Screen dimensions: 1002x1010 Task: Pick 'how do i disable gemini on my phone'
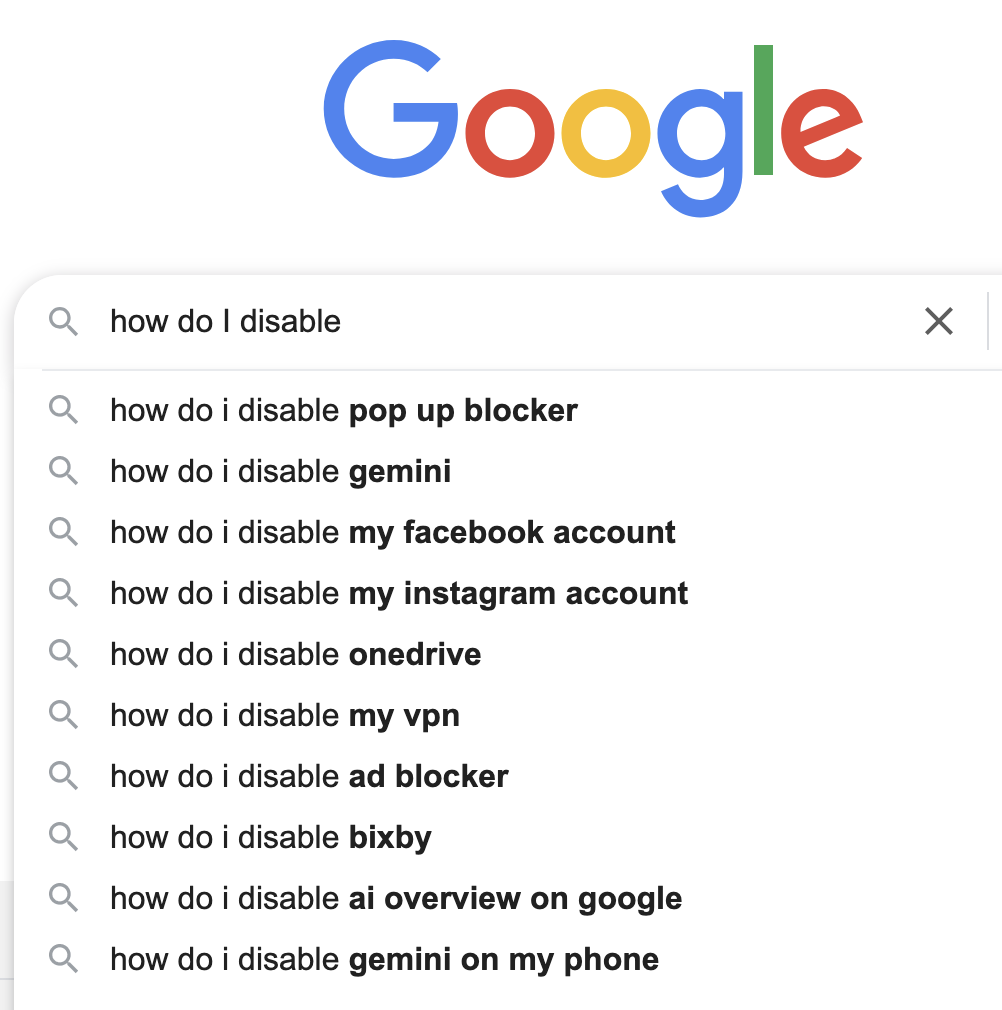[508, 959]
